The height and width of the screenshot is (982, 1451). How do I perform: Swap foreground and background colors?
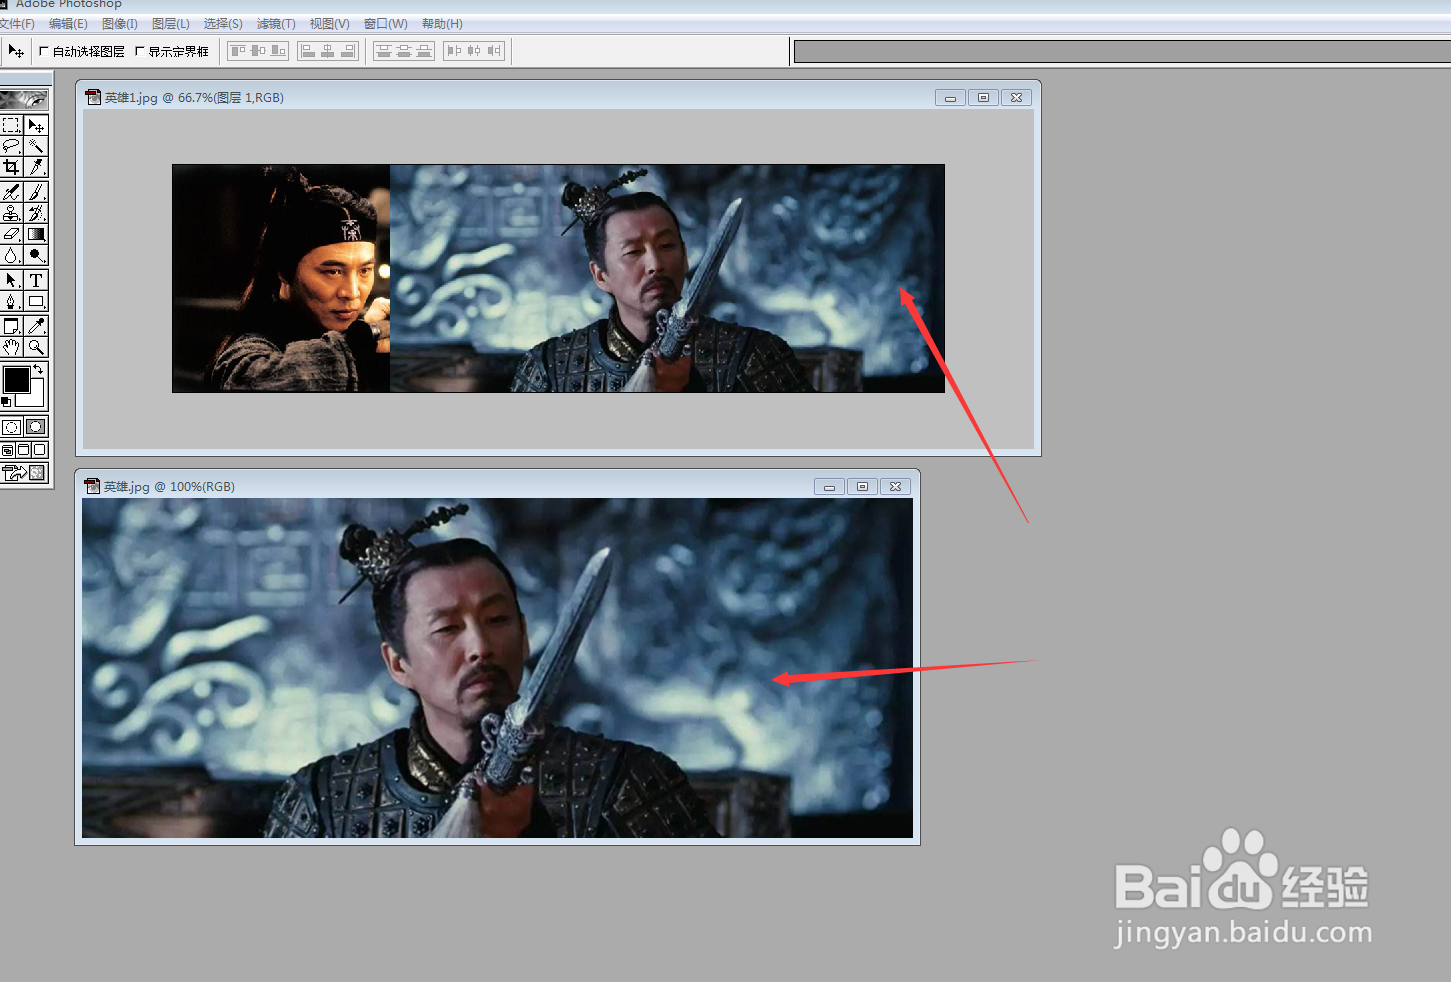click(x=39, y=369)
